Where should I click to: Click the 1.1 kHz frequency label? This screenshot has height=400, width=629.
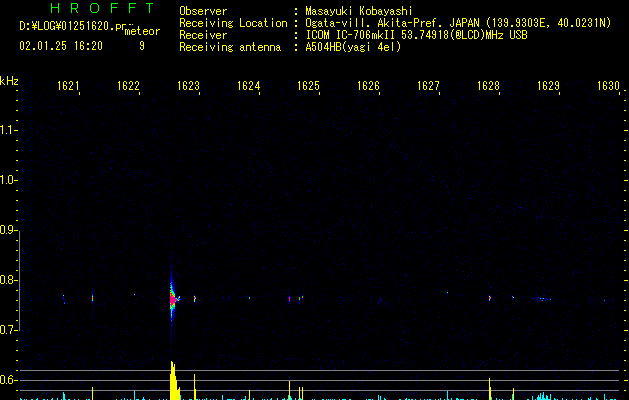8,130
